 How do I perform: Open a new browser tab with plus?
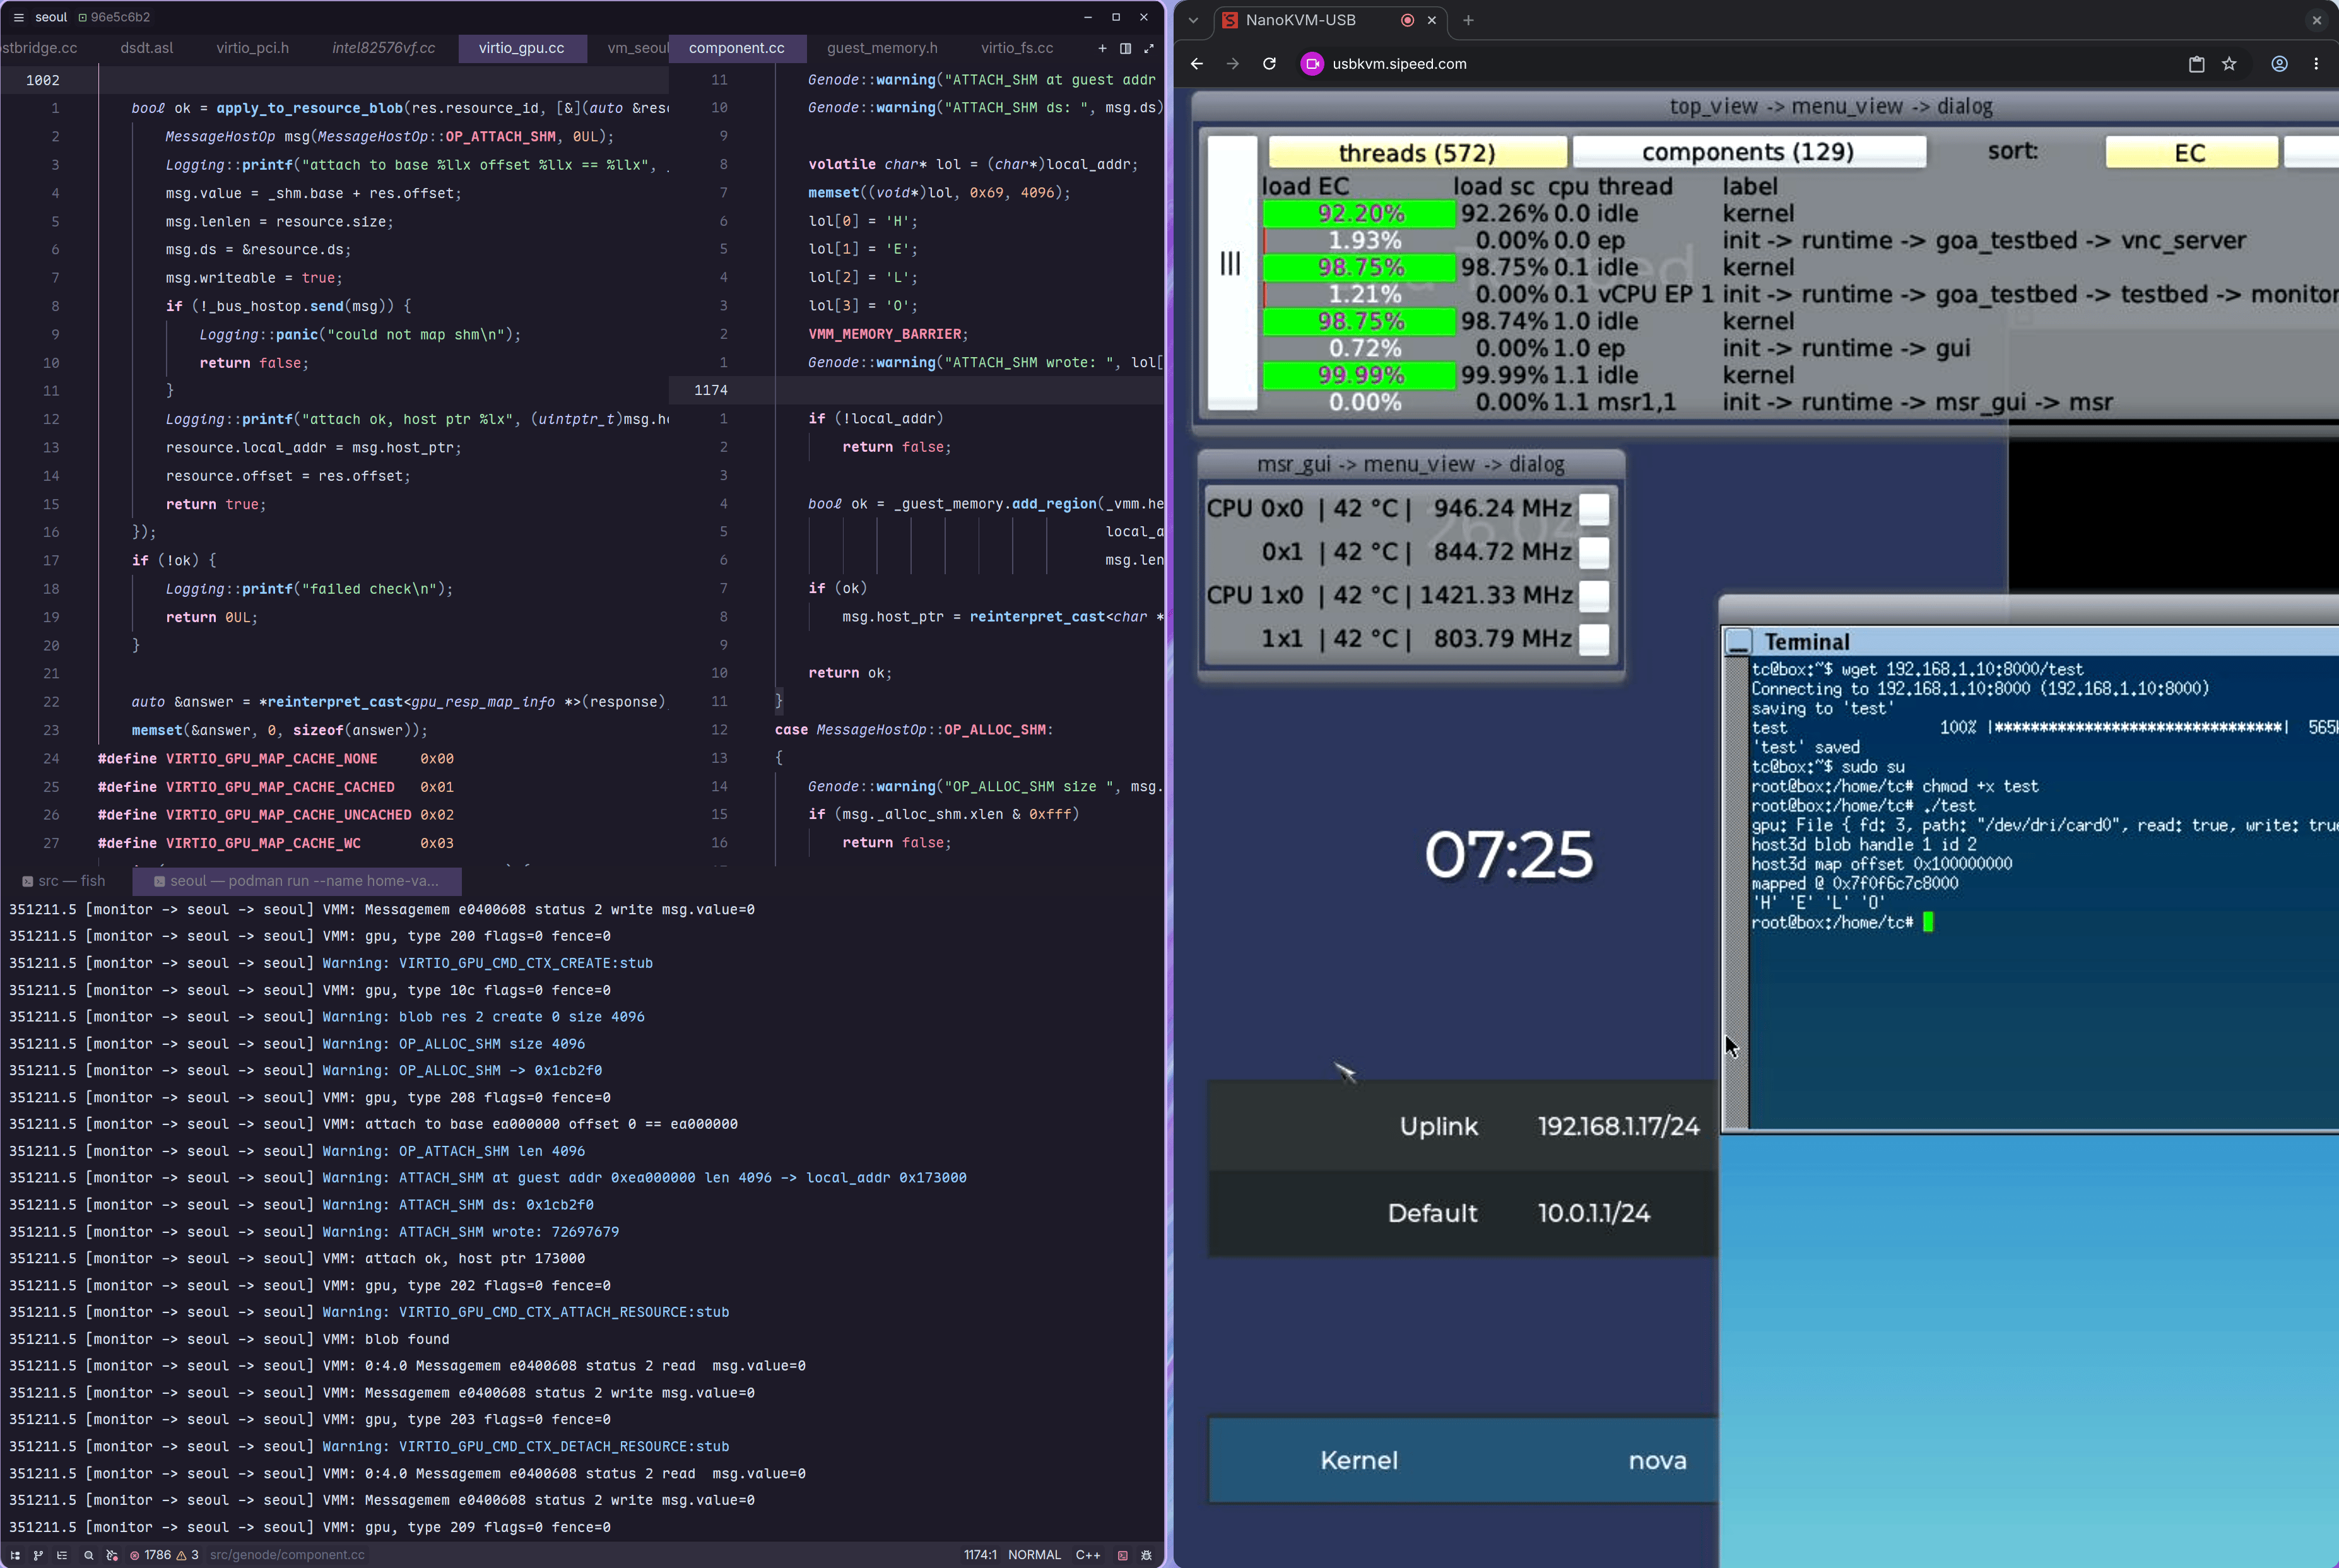pyautogui.click(x=1468, y=20)
